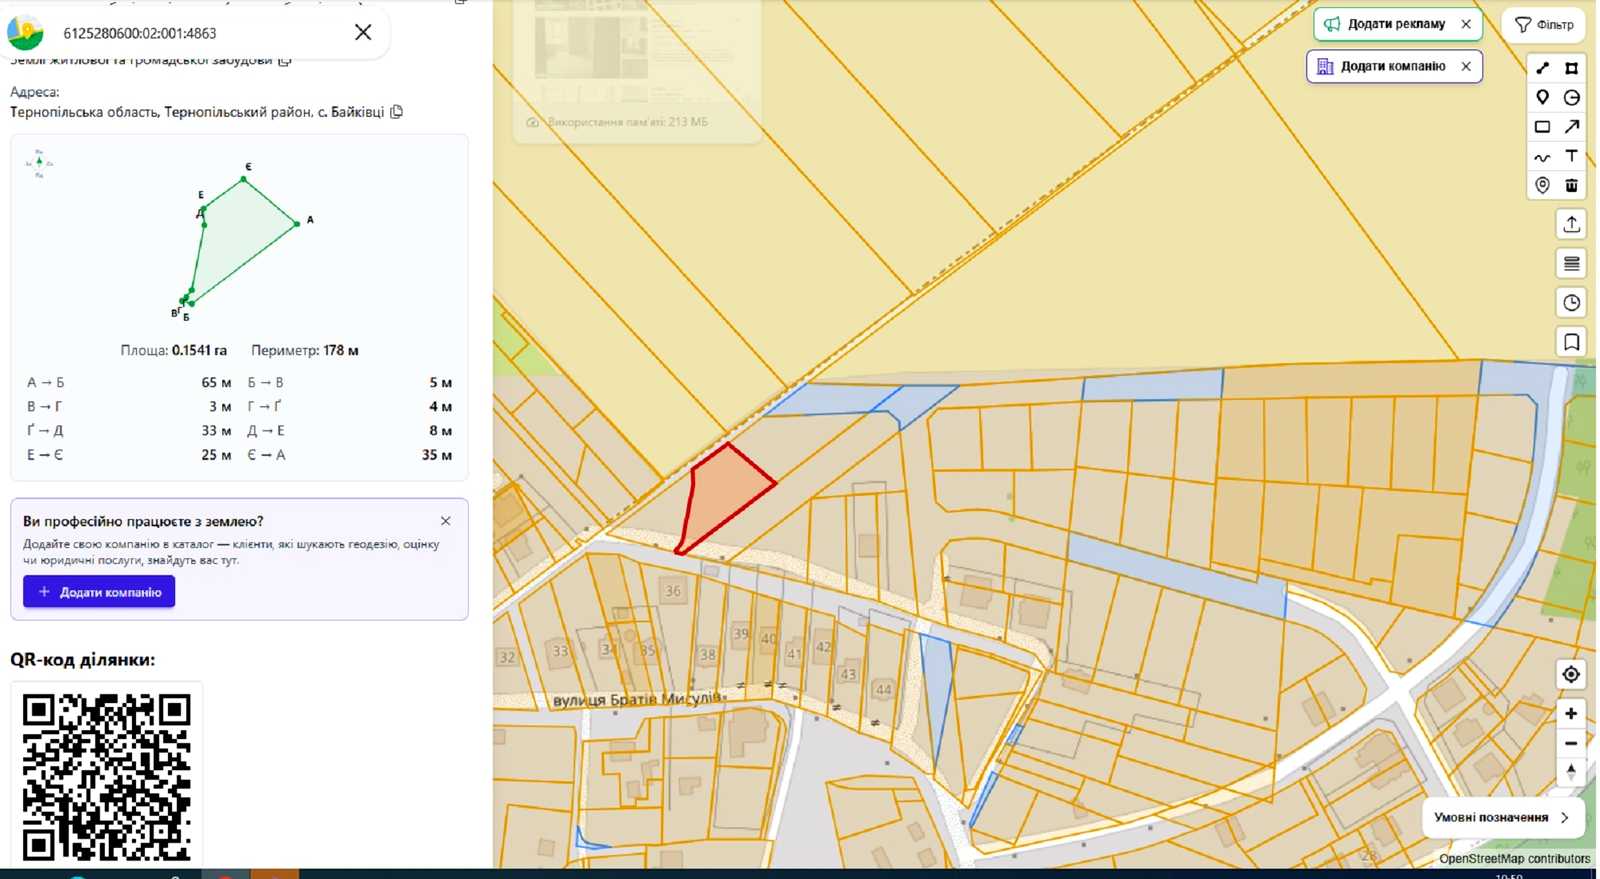The image size is (1600, 879).
Task: Reset map orientation with compass arrow
Action: click(1571, 772)
